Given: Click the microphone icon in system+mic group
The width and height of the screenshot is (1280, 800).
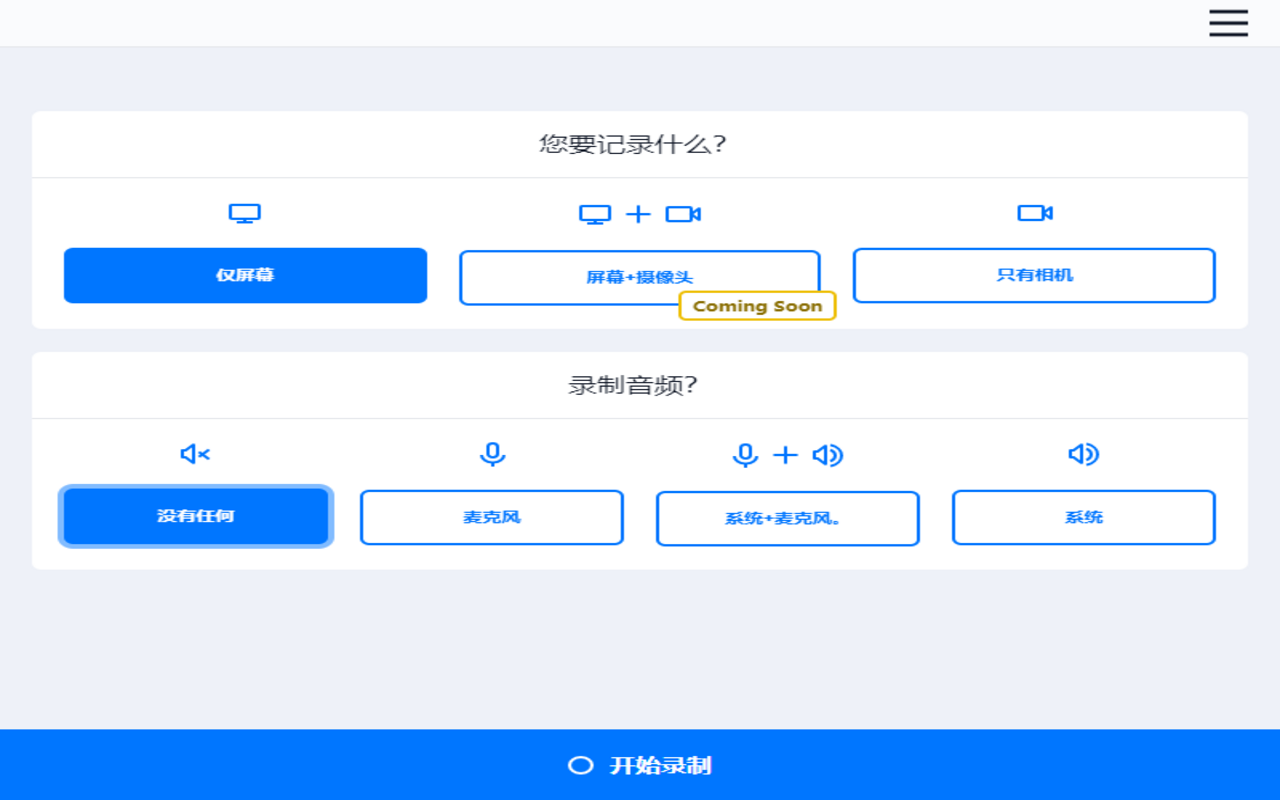Looking at the screenshot, I should pos(745,456).
